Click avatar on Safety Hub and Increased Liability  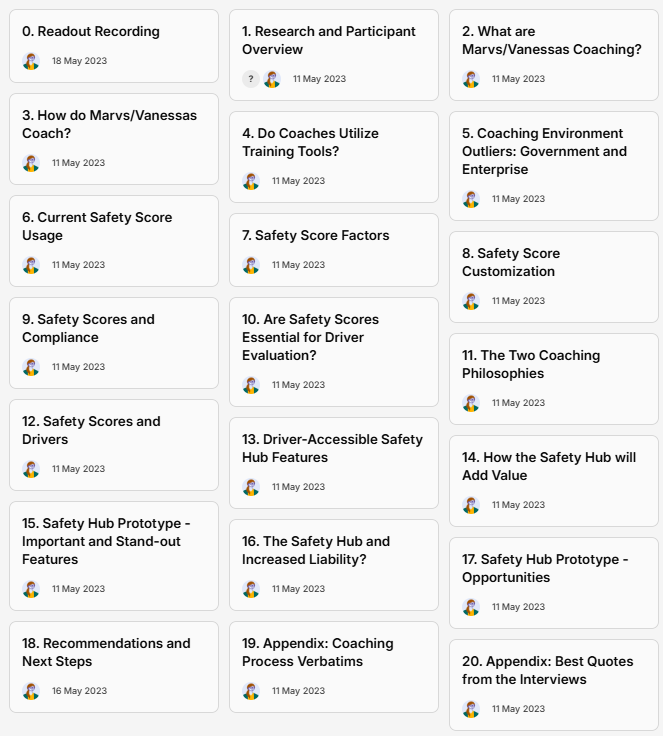(x=251, y=589)
